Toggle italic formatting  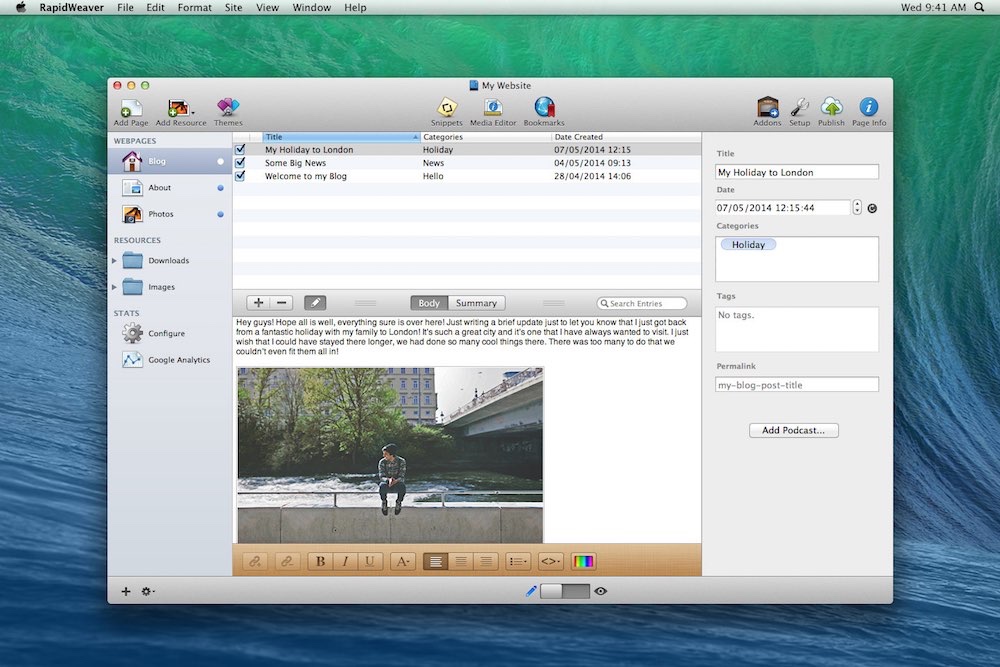(345, 561)
